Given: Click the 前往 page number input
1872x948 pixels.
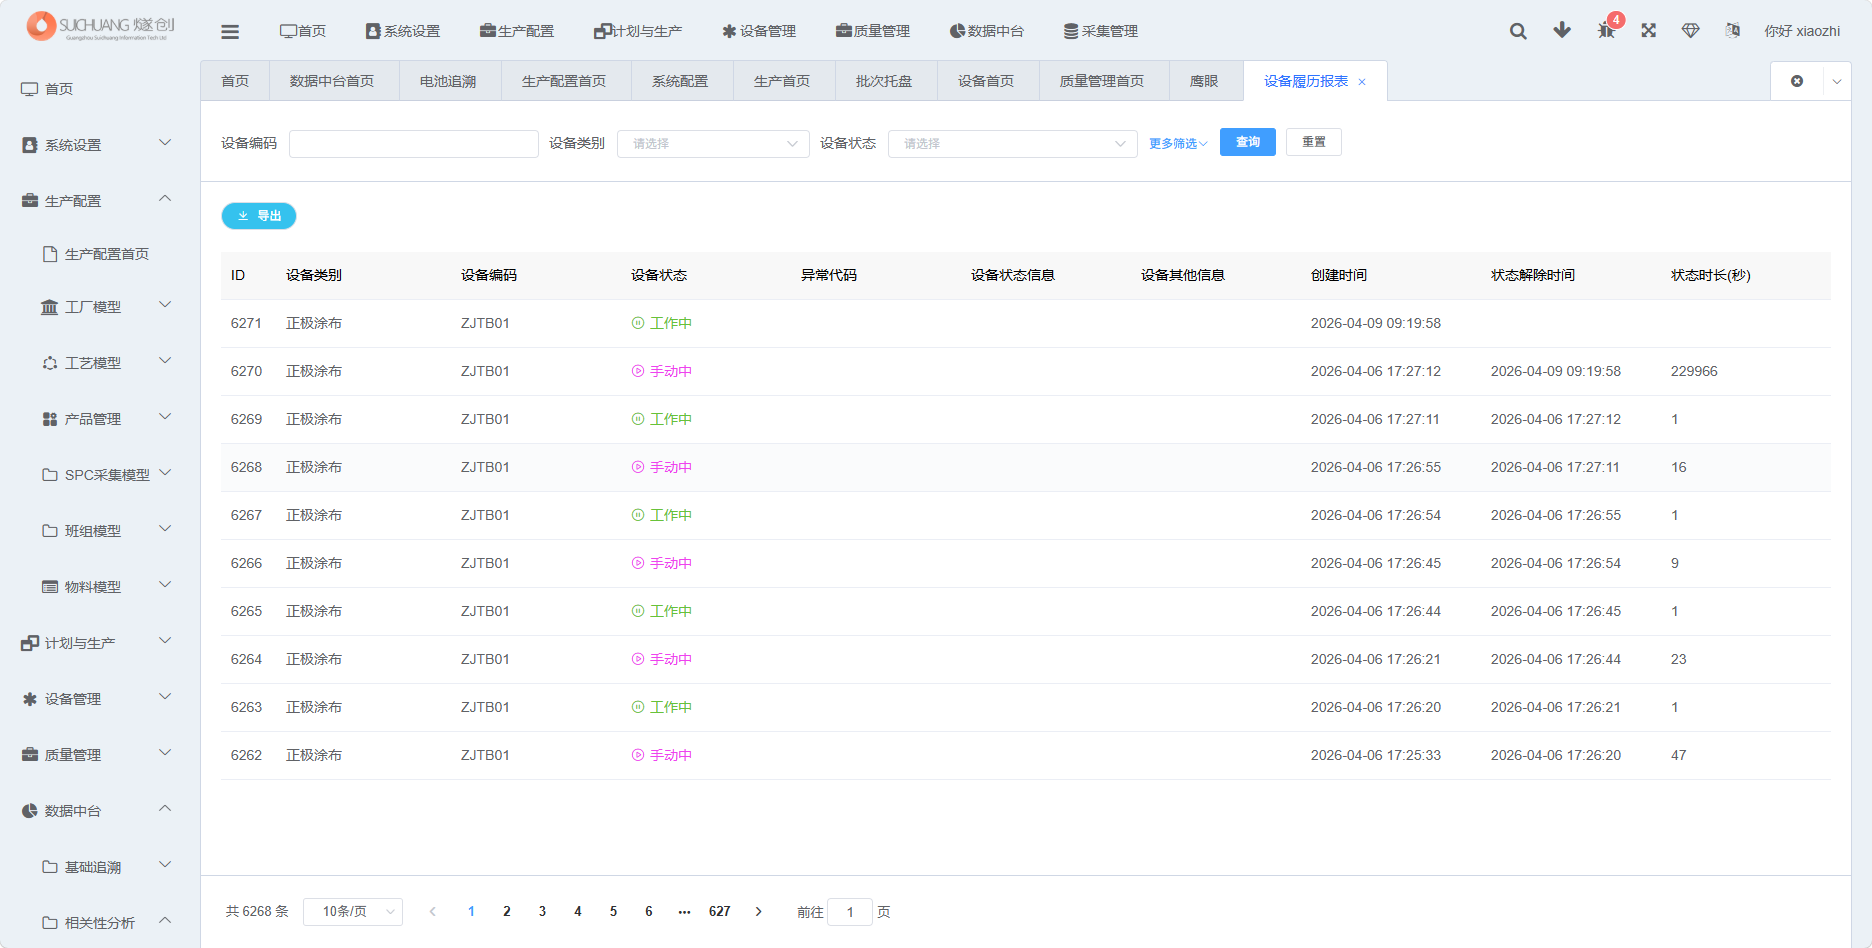Looking at the screenshot, I should [x=850, y=912].
